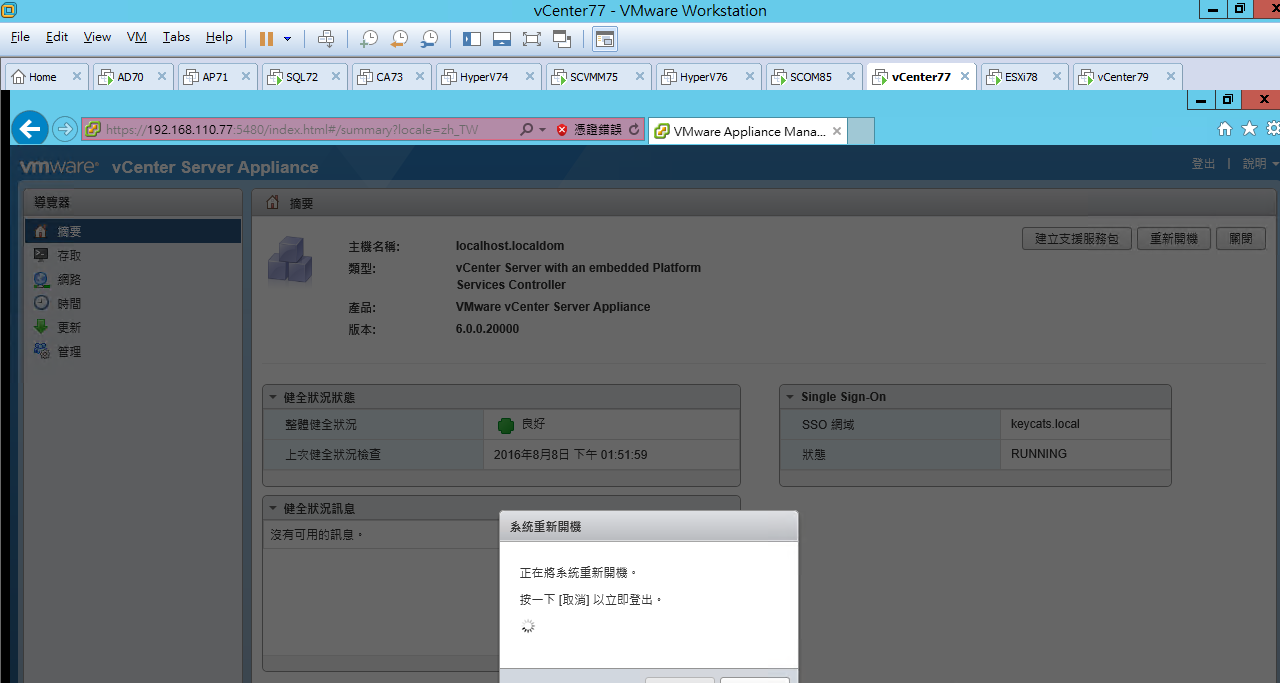Click the Send Ctrl+Alt+Del toolbar icon
This screenshot has height=683, width=1280.
pyautogui.click(x=326, y=38)
